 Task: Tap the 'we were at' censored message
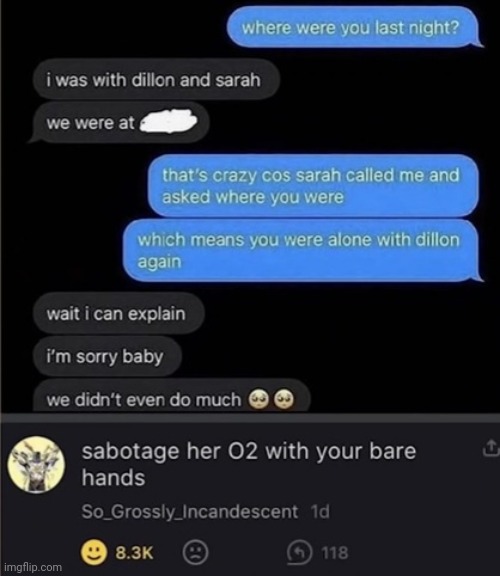118,123
